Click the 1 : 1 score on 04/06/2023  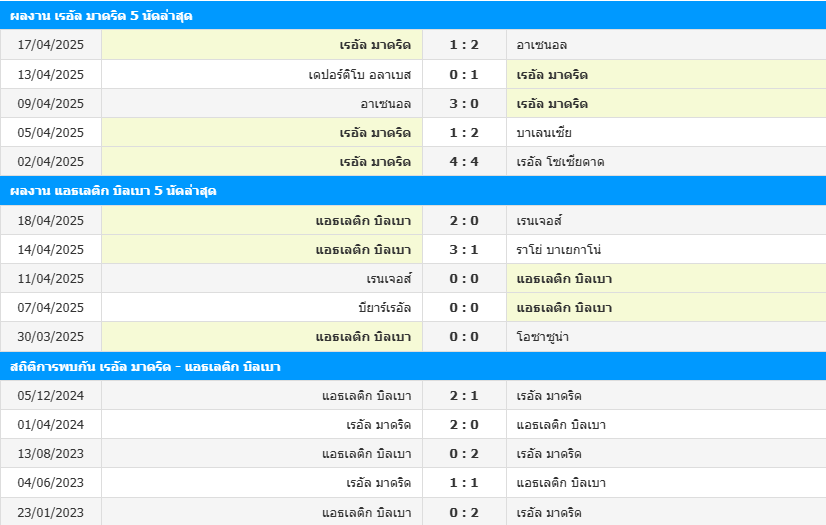coord(464,482)
